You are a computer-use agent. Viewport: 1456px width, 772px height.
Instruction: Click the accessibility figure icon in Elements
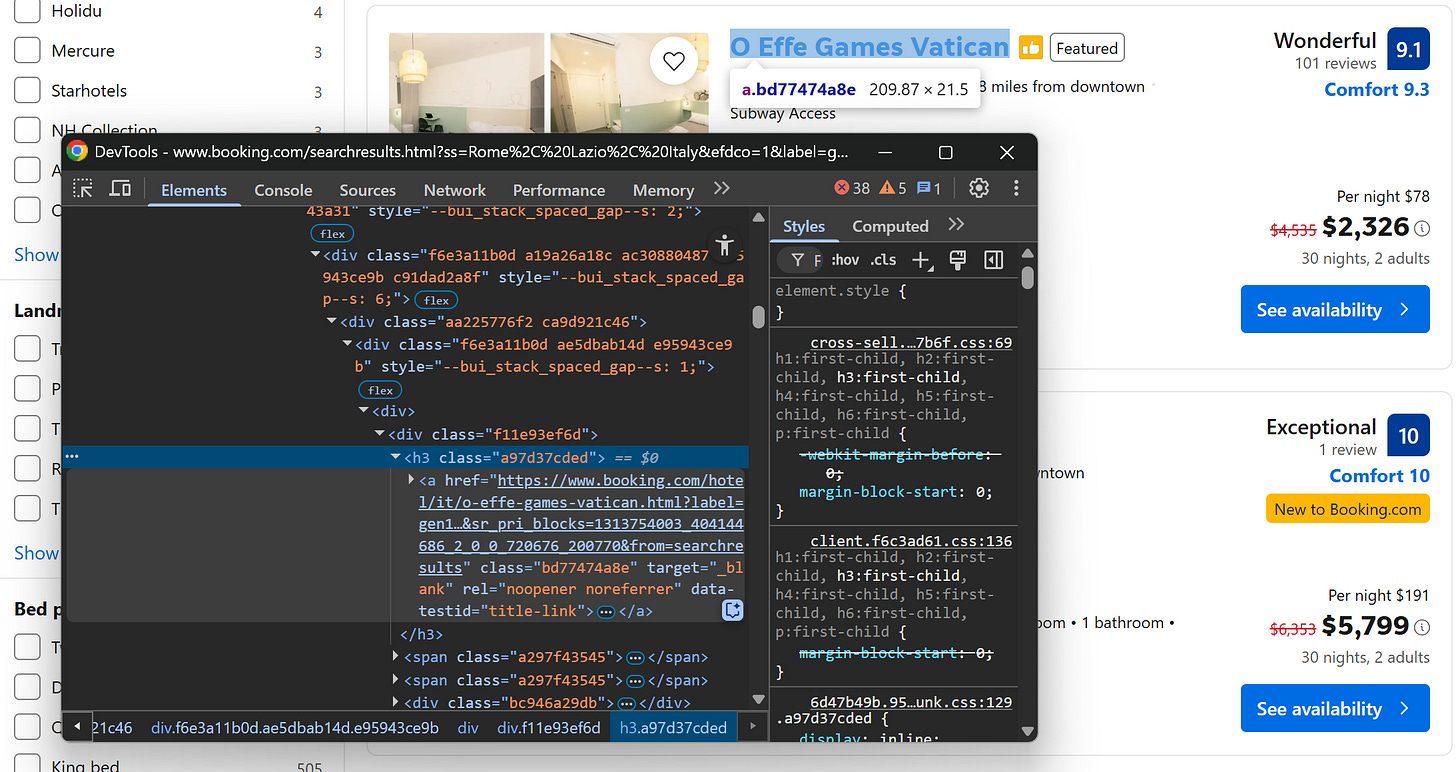pos(726,245)
